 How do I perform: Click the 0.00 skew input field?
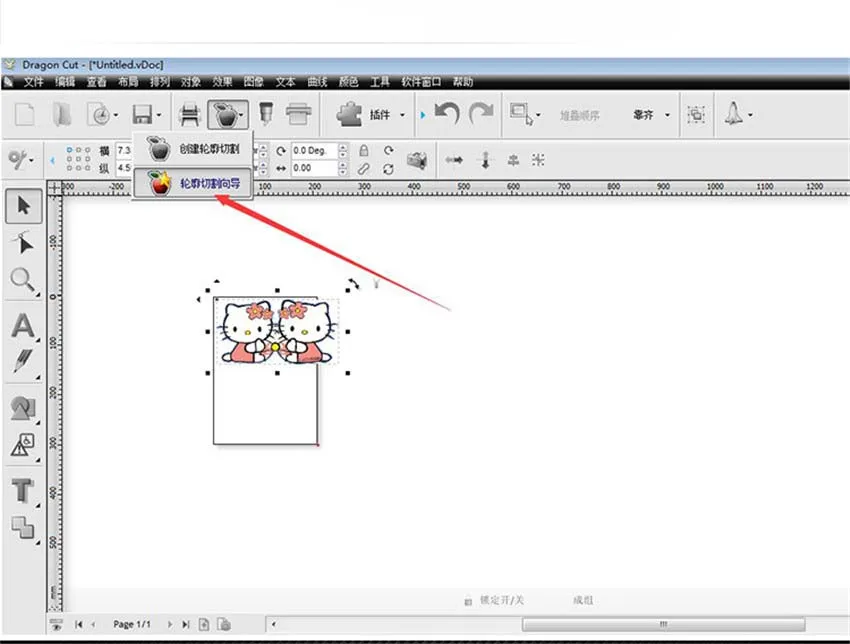point(314,168)
